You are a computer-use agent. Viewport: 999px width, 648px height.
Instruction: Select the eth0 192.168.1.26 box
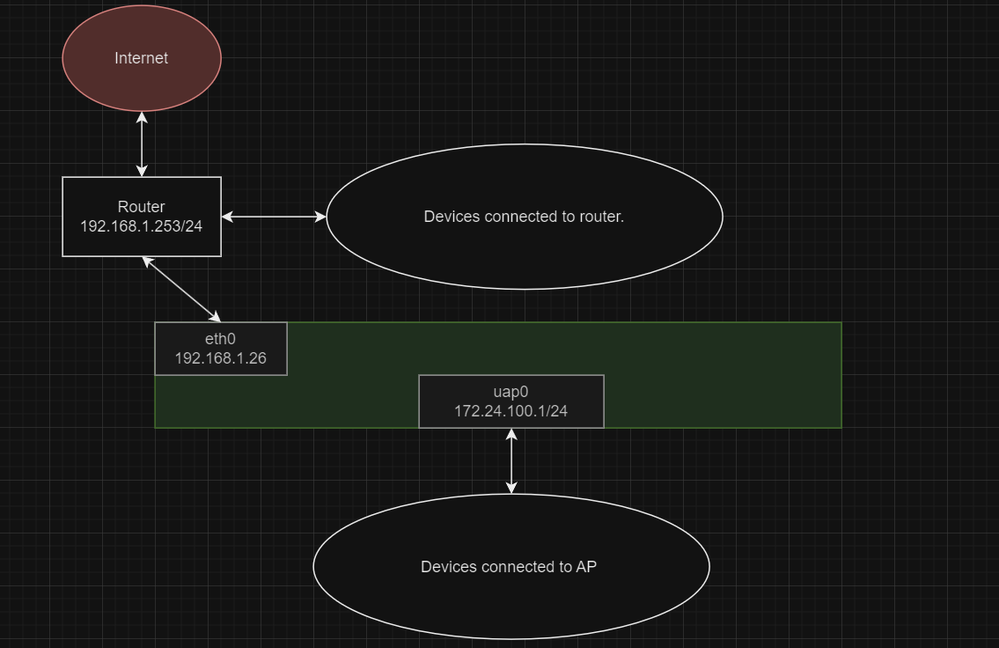point(220,348)
